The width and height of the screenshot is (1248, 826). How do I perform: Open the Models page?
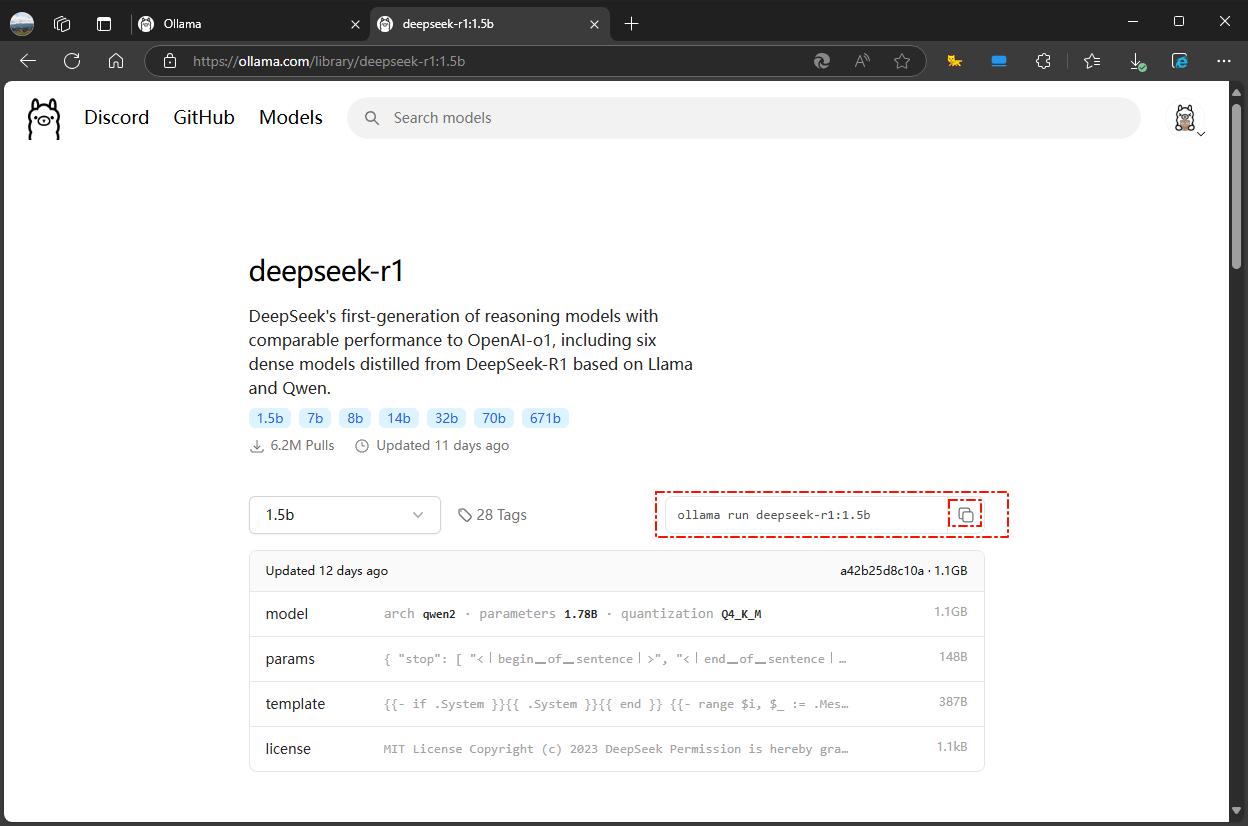click(x=291, y=118)
